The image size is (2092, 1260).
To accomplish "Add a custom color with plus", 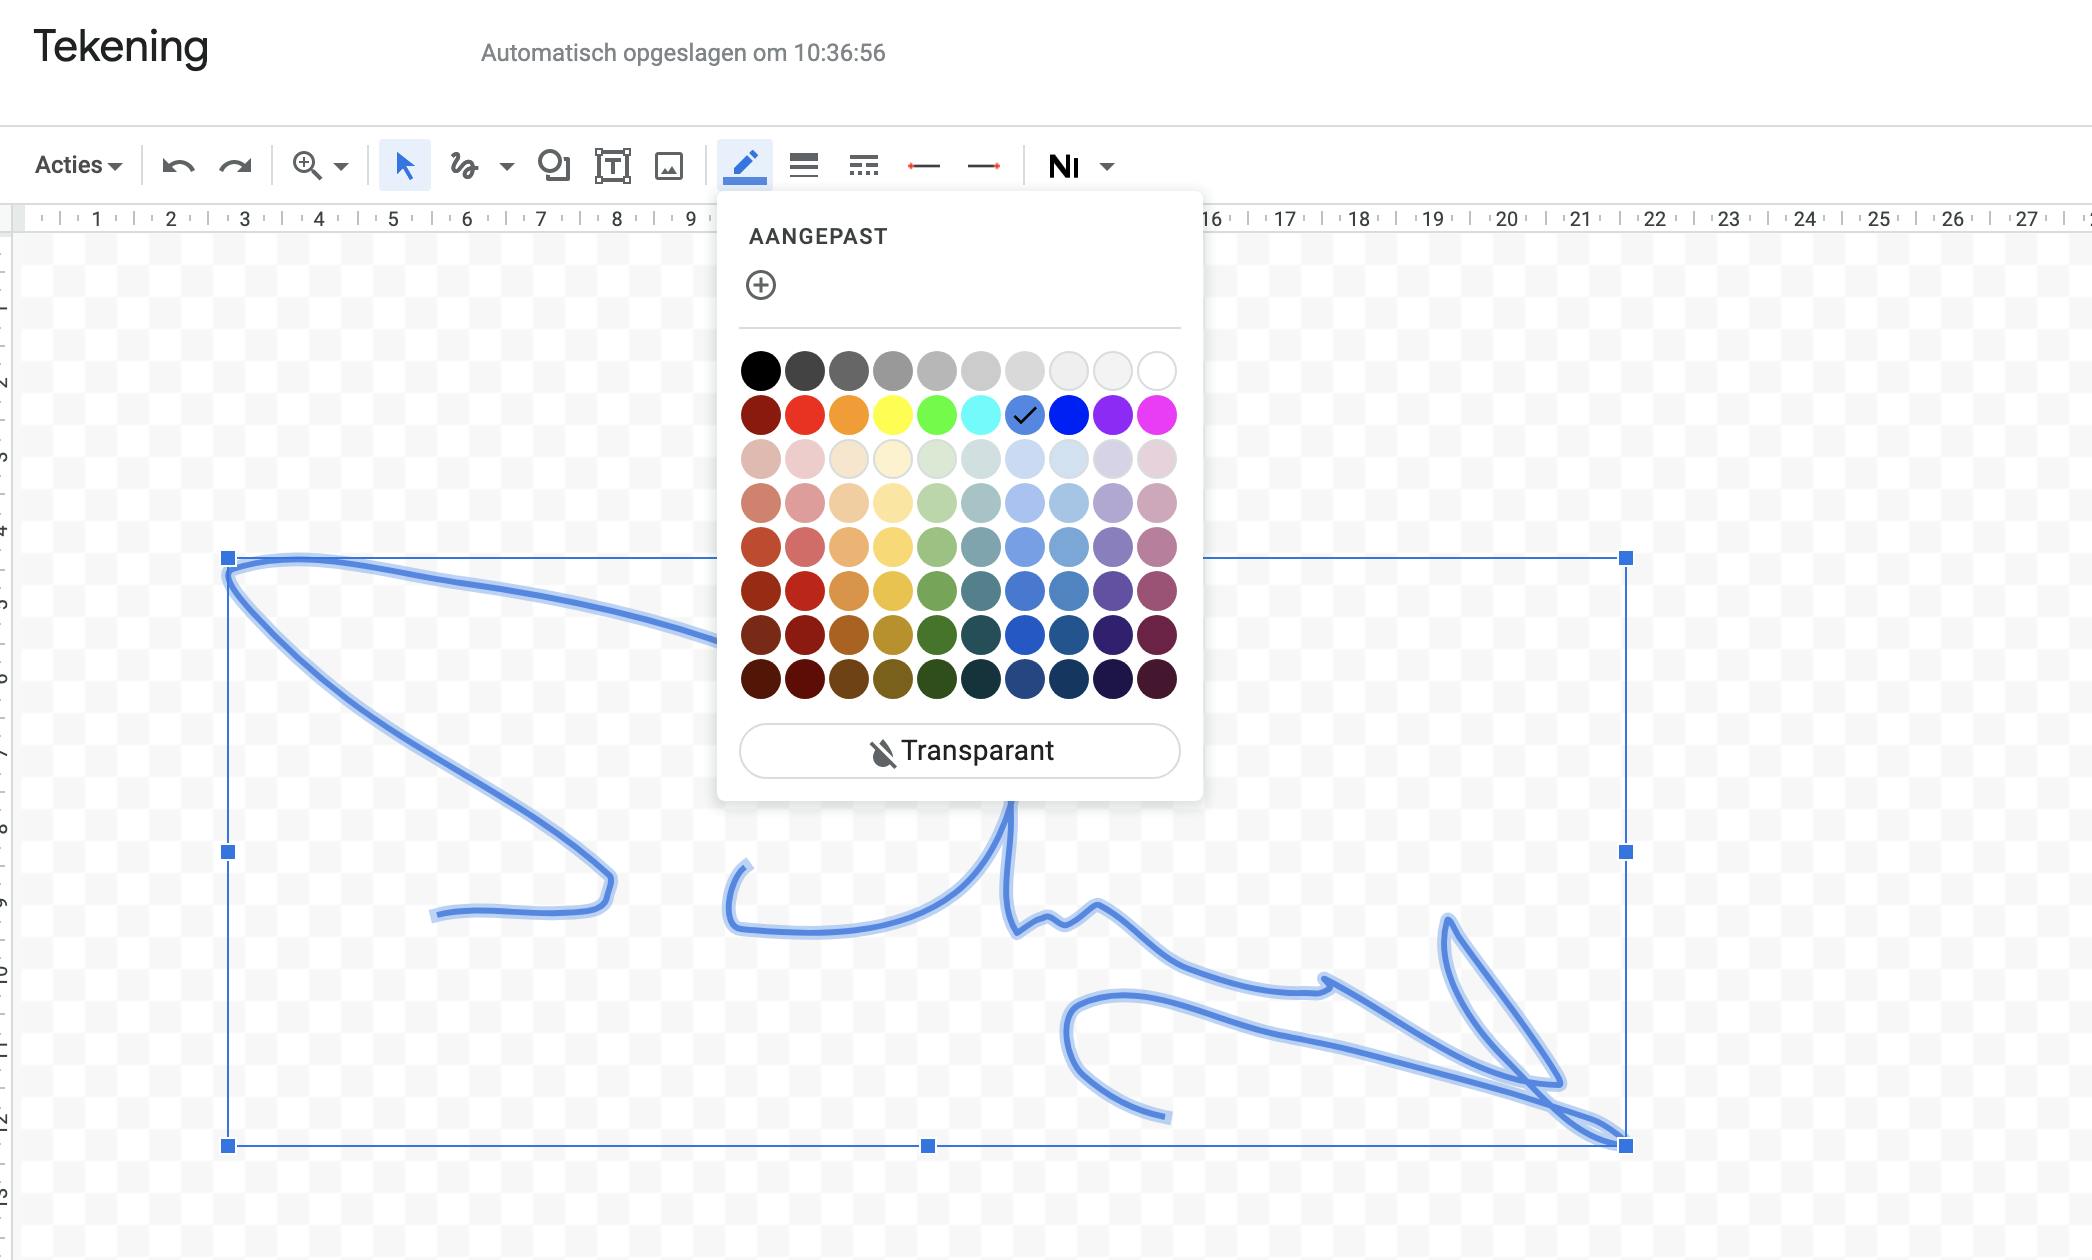I will tap(761, 285).
